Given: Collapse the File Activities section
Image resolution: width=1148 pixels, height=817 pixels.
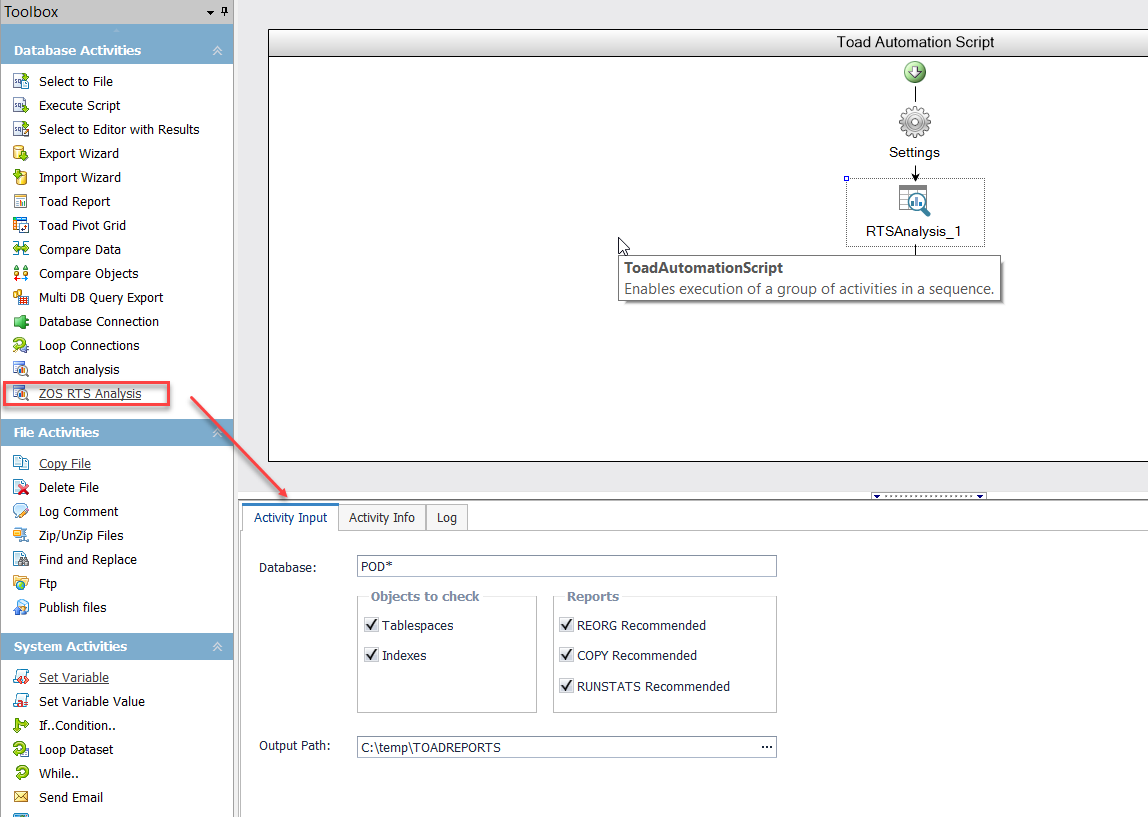Looking at the screenshot, I should 217,433.
